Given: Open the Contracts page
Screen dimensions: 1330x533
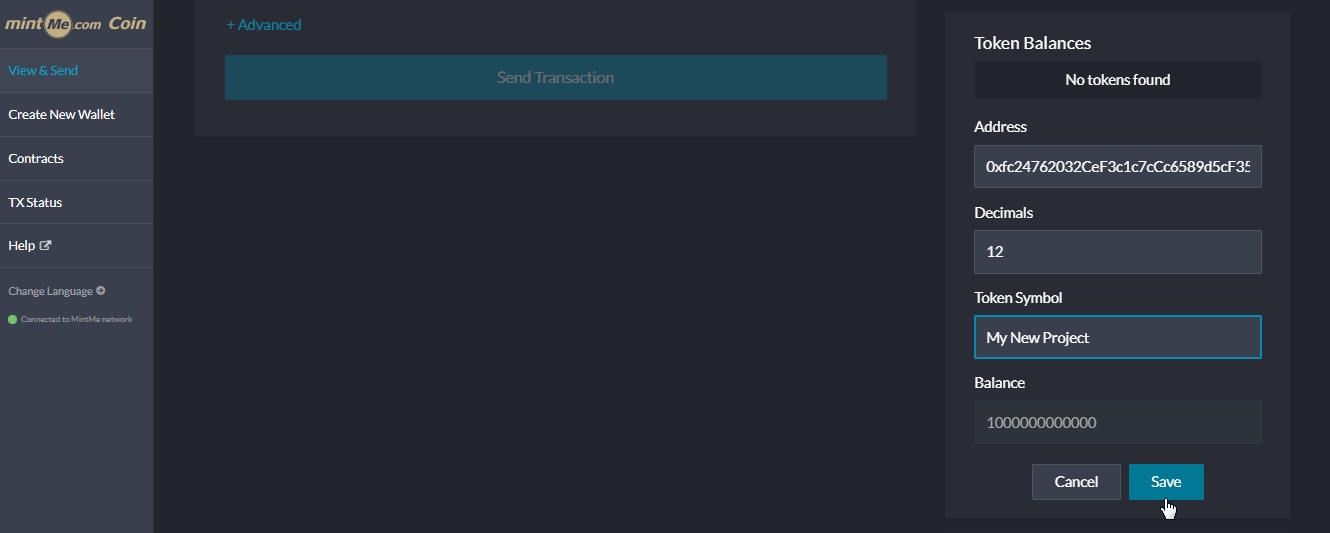Looking at the screenshot, I should (x=36, y=159).
